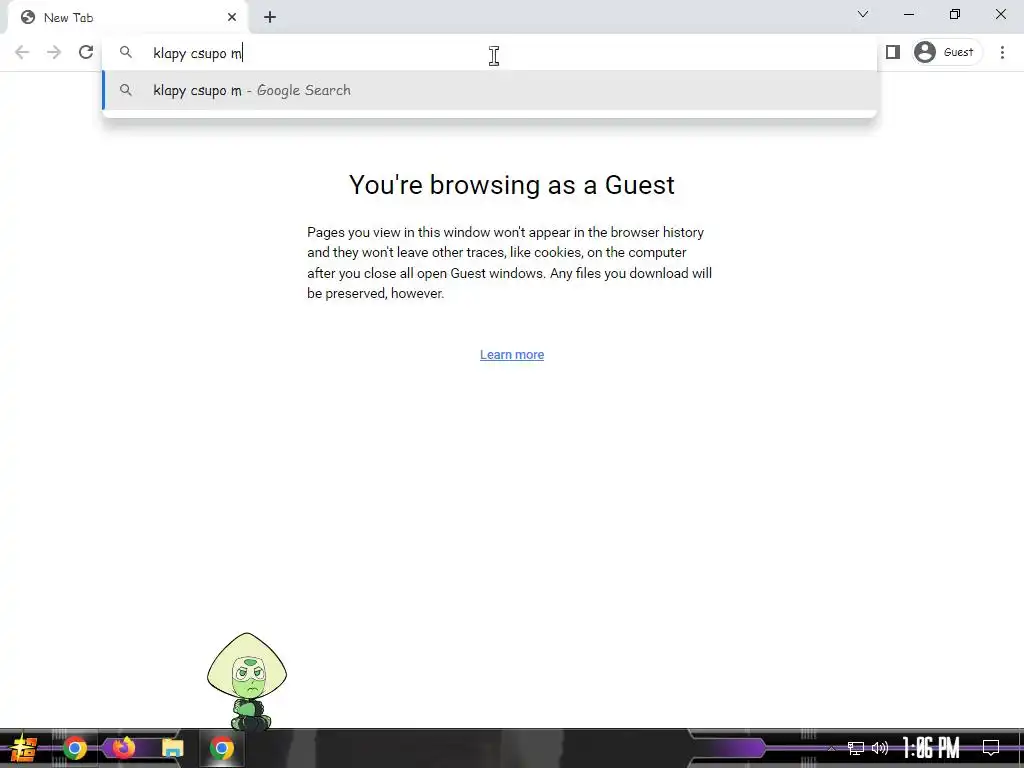Open the Guest profile button

pyautogui.click(x=947, y=52)
